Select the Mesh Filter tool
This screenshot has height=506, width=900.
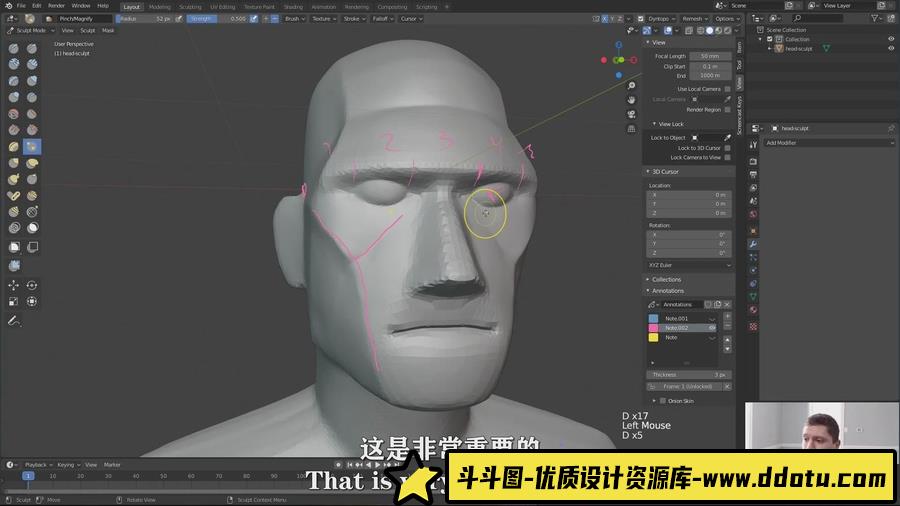click(14, 266)
